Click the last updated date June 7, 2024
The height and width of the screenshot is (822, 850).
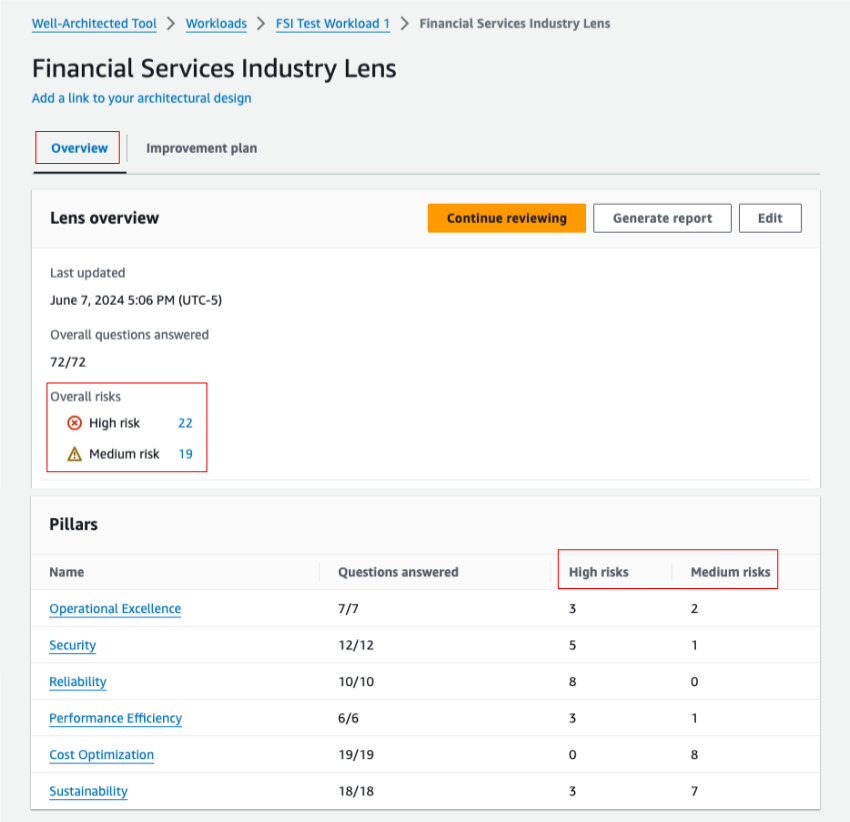[136, 300]
